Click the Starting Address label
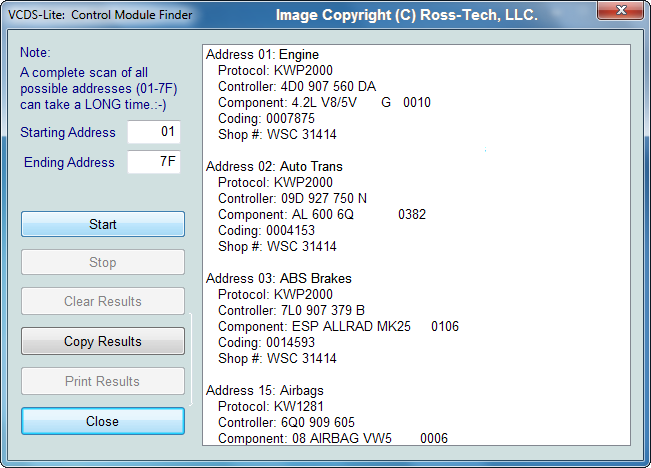Screen dimensions: 651x468 coord(68,132)
